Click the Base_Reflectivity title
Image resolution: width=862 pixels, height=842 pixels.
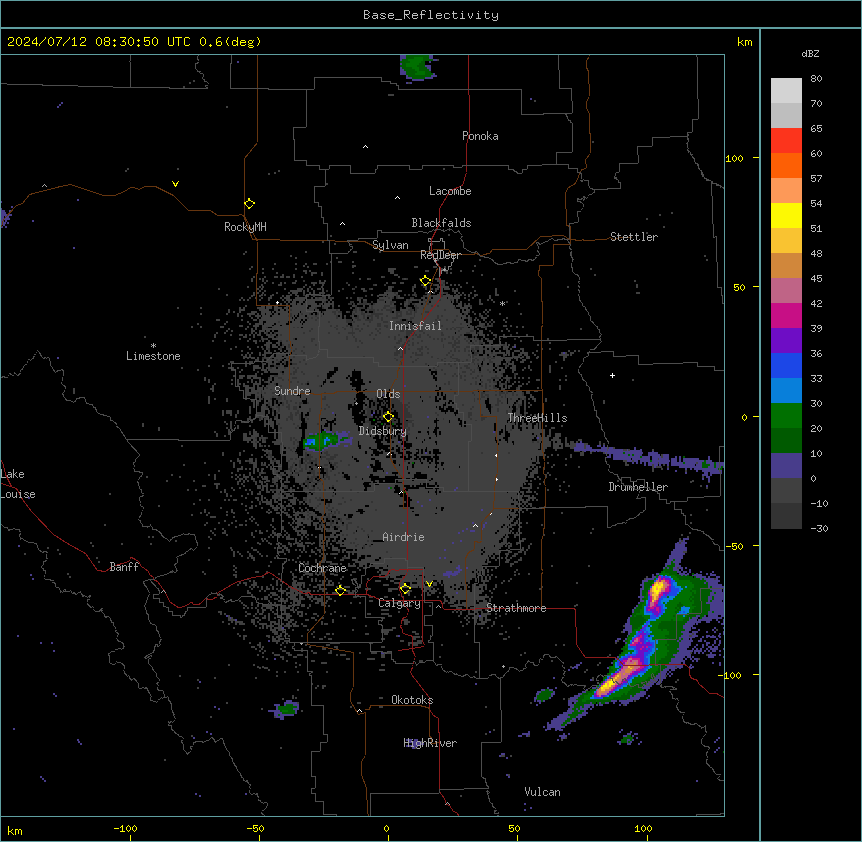pyautogui.click(x=431, y=15)
